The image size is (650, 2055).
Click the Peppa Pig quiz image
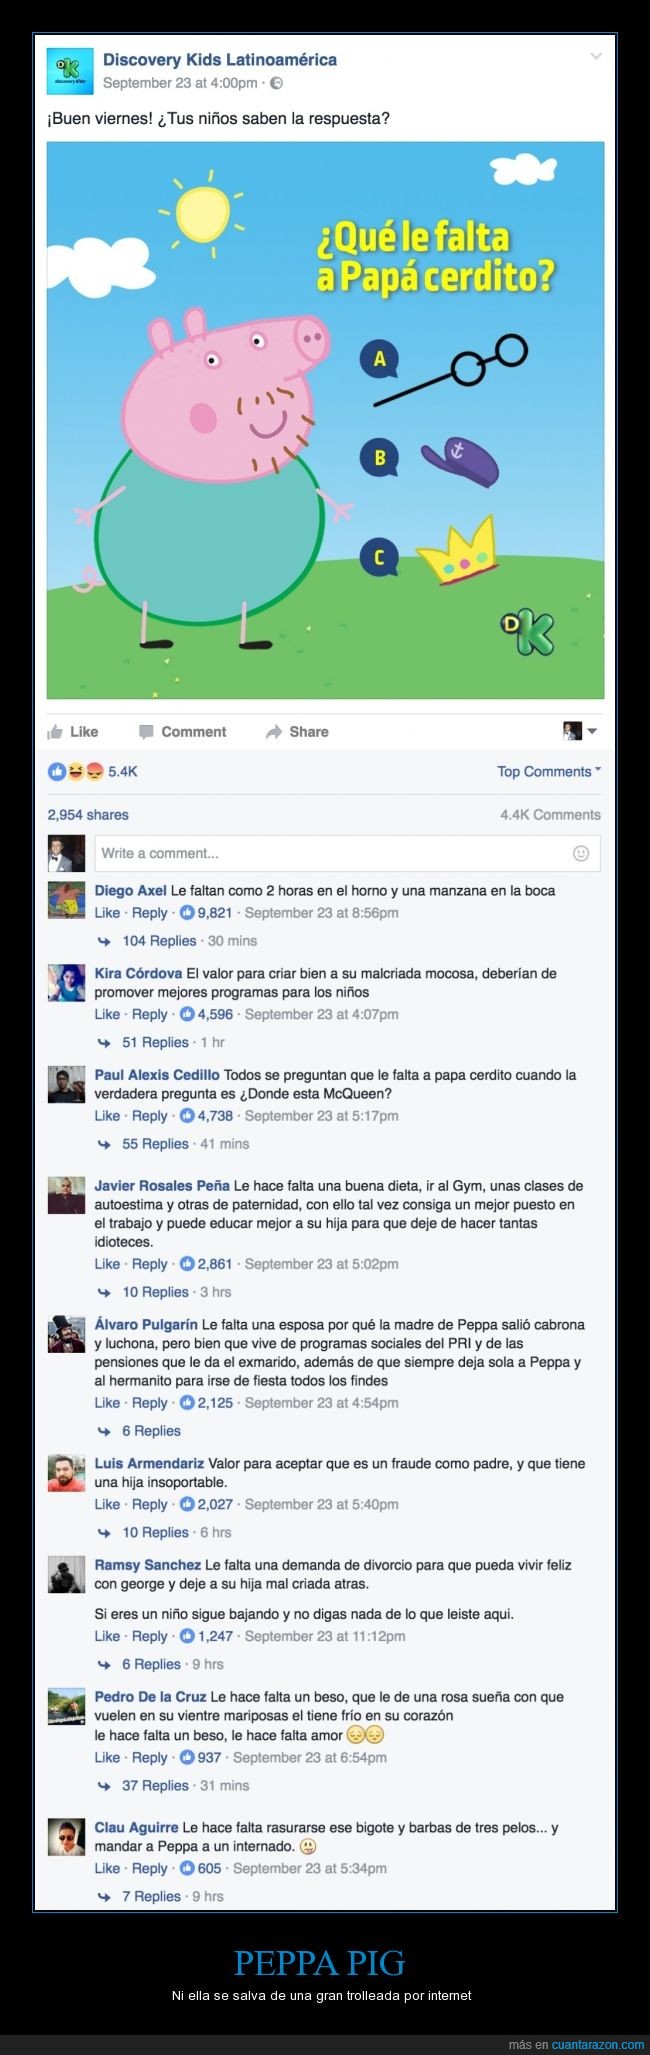pos(325,420)
